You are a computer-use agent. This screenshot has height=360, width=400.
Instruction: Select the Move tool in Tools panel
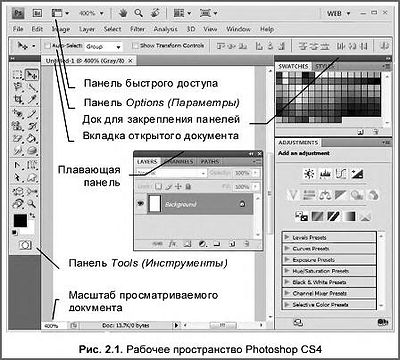pyautogui.click(x=32, y=75)
